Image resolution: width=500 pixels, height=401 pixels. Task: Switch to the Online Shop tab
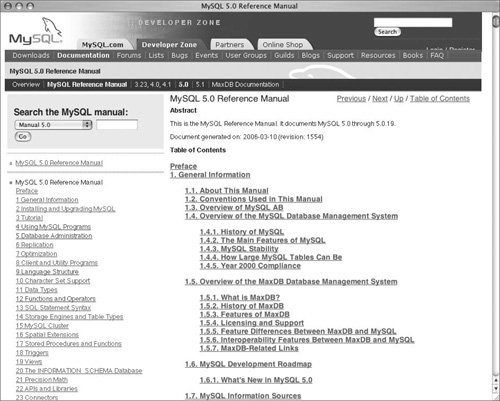click(x=283, y=45)
